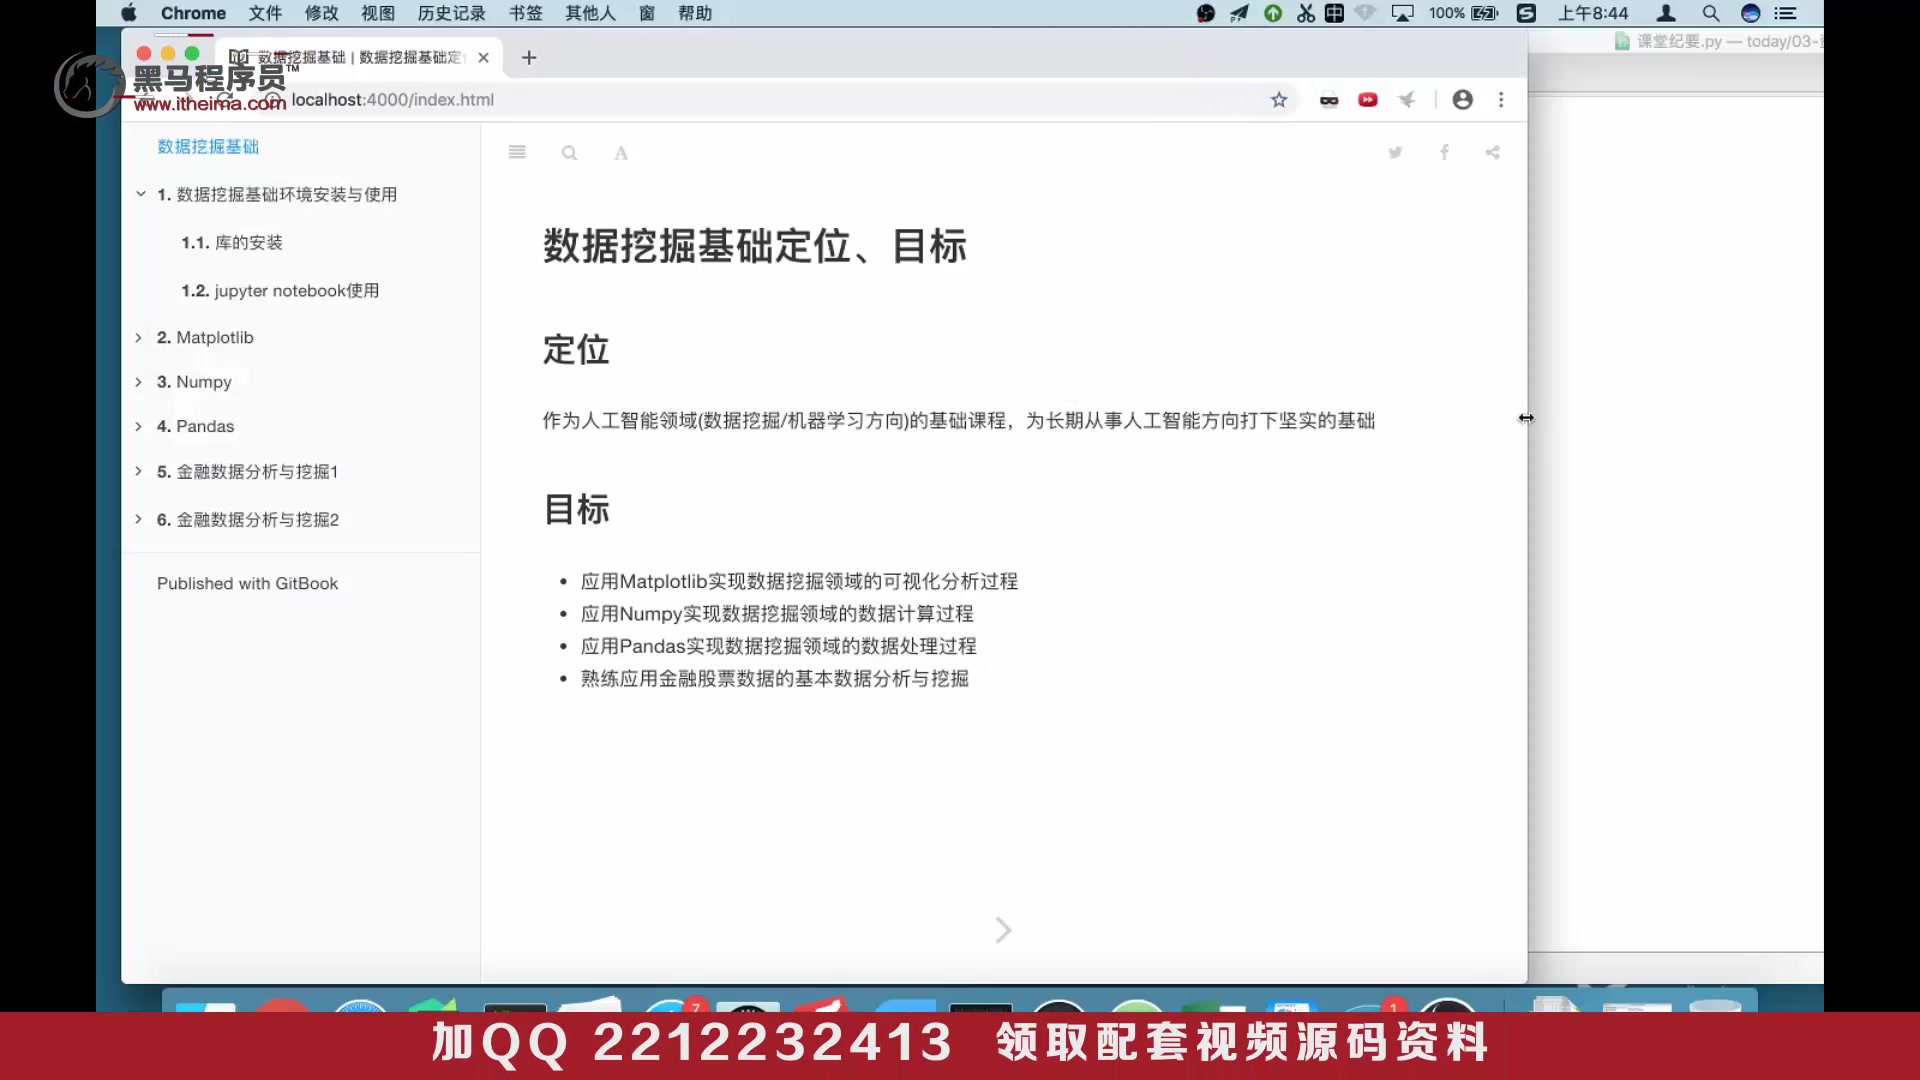Image resolution: width=1920 pixels, height=1080 pixels.
Task: Open the 修改 menu
Action: coord(321,13)
